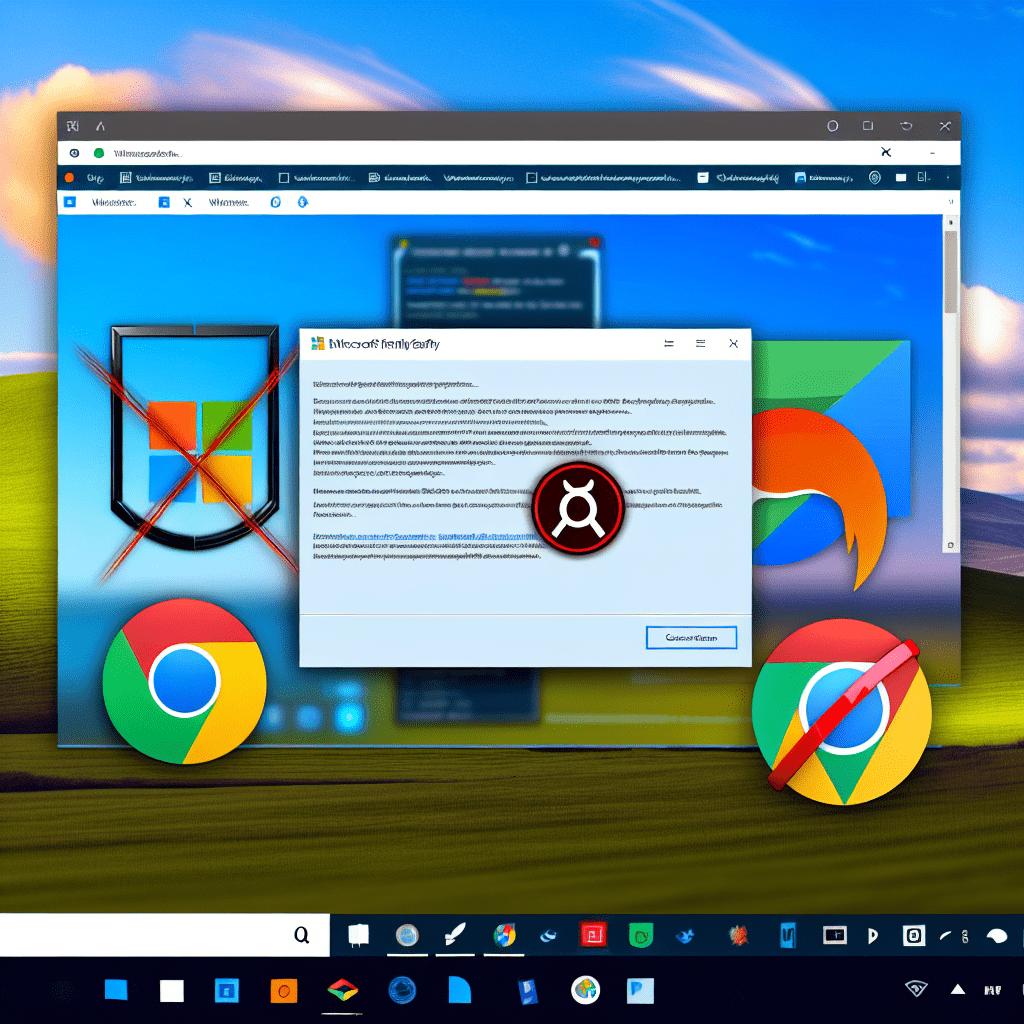The height and width of the screenshot is (1024, 1024).
Task: Expand hidden system tray icons with up arrow
Action: coord(957,989)
